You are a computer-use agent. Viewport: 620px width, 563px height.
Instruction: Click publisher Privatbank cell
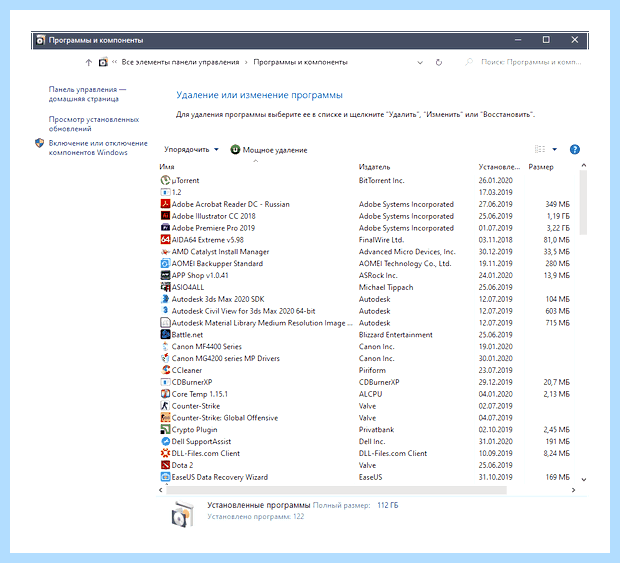click(x=376, y=429)
